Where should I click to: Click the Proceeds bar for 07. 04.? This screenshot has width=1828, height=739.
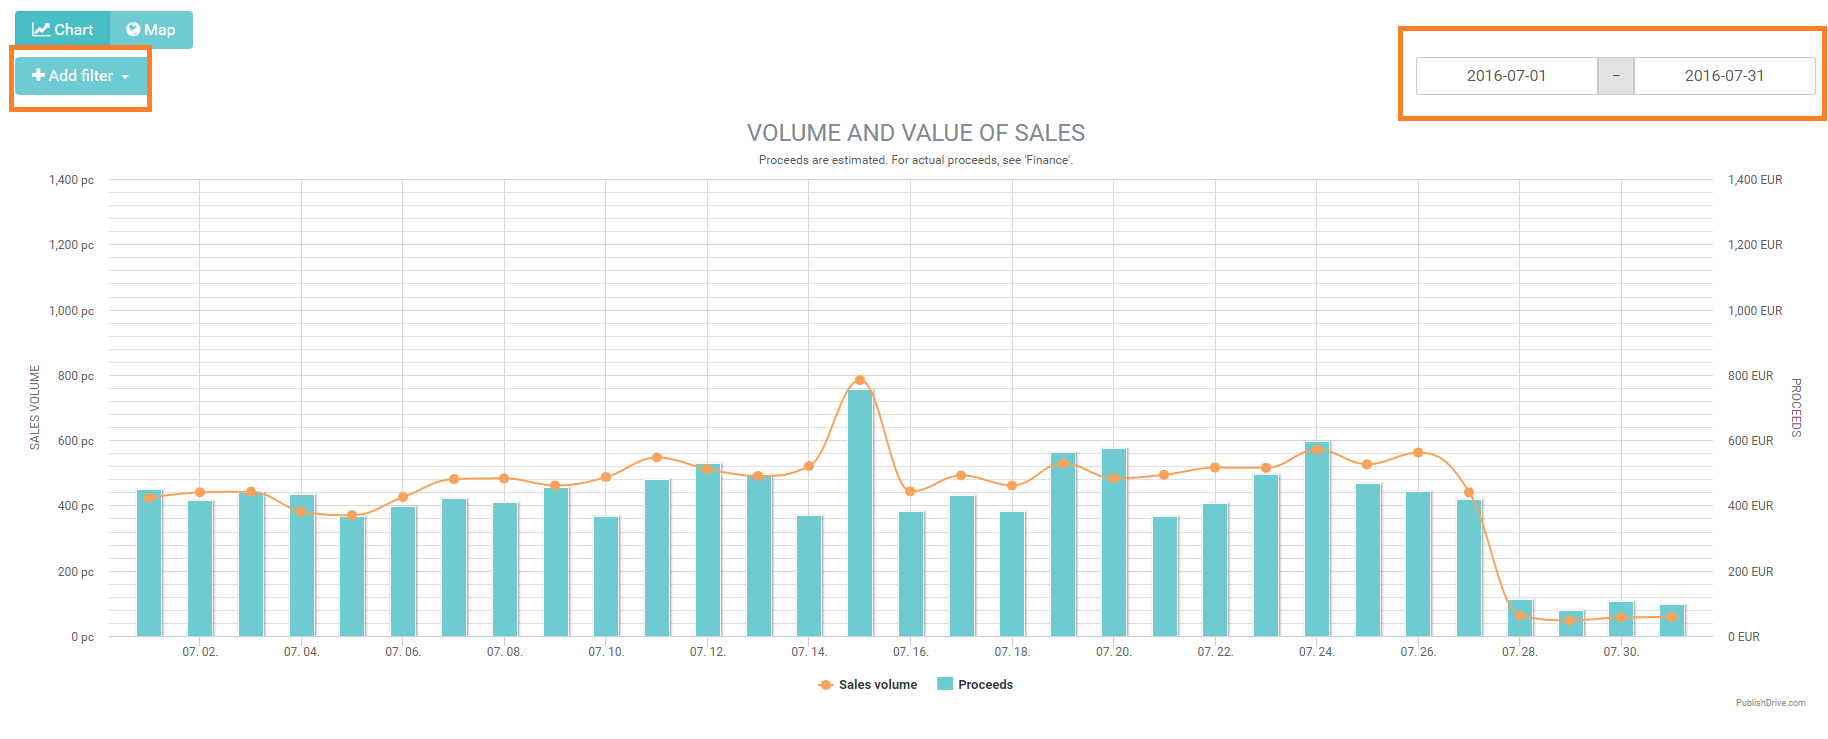(302, 566)
